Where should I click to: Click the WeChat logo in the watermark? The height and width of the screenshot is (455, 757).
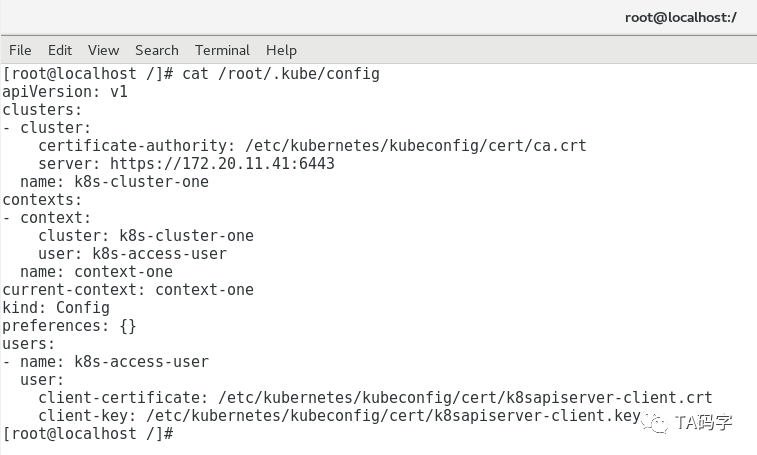655,423
